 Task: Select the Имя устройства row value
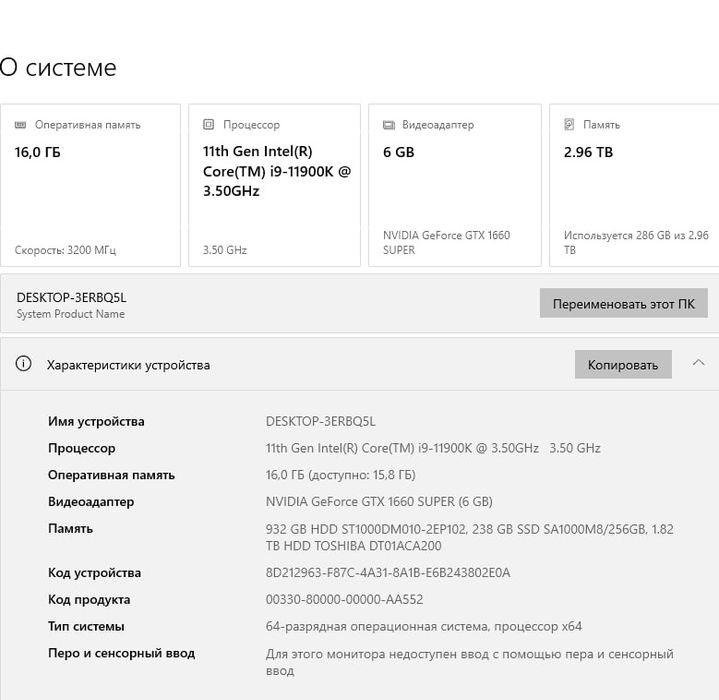[x=320, y=421]
